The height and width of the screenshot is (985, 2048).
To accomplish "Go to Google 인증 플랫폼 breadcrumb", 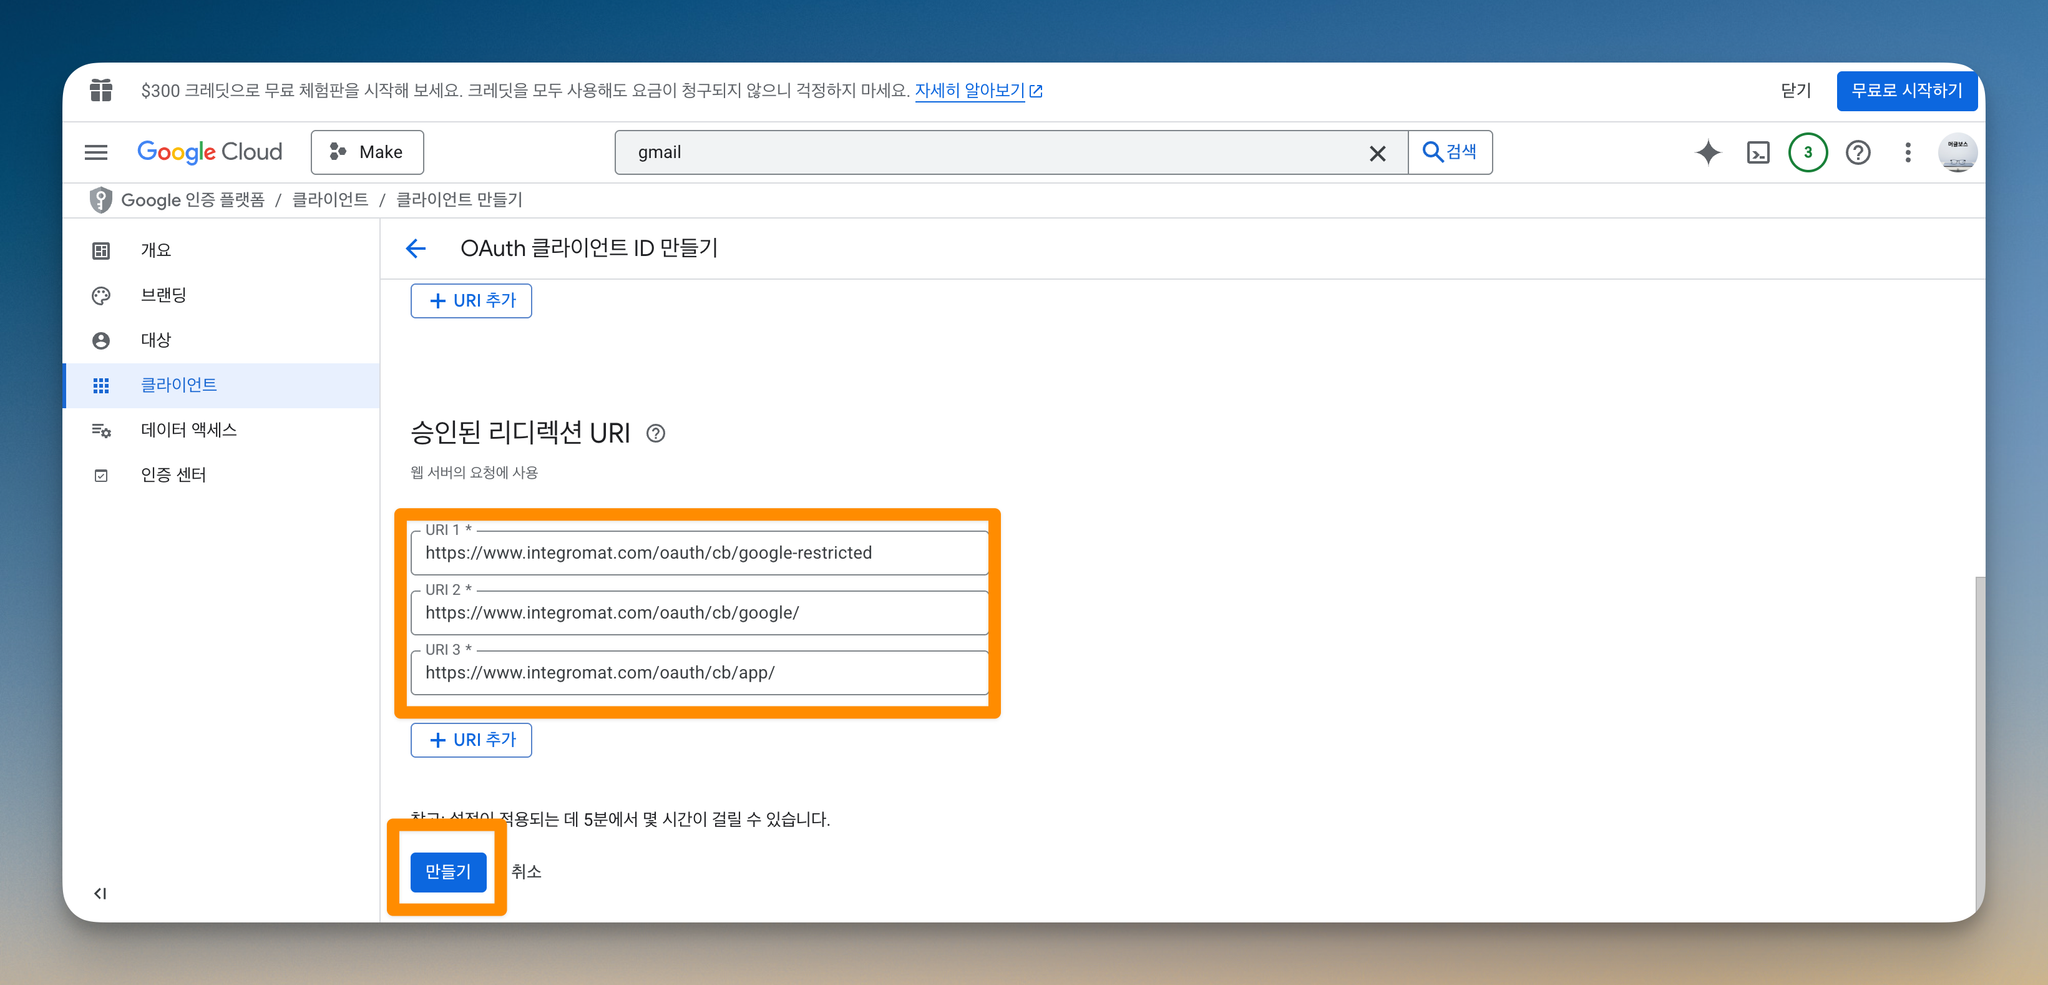I will pos(192,200).
